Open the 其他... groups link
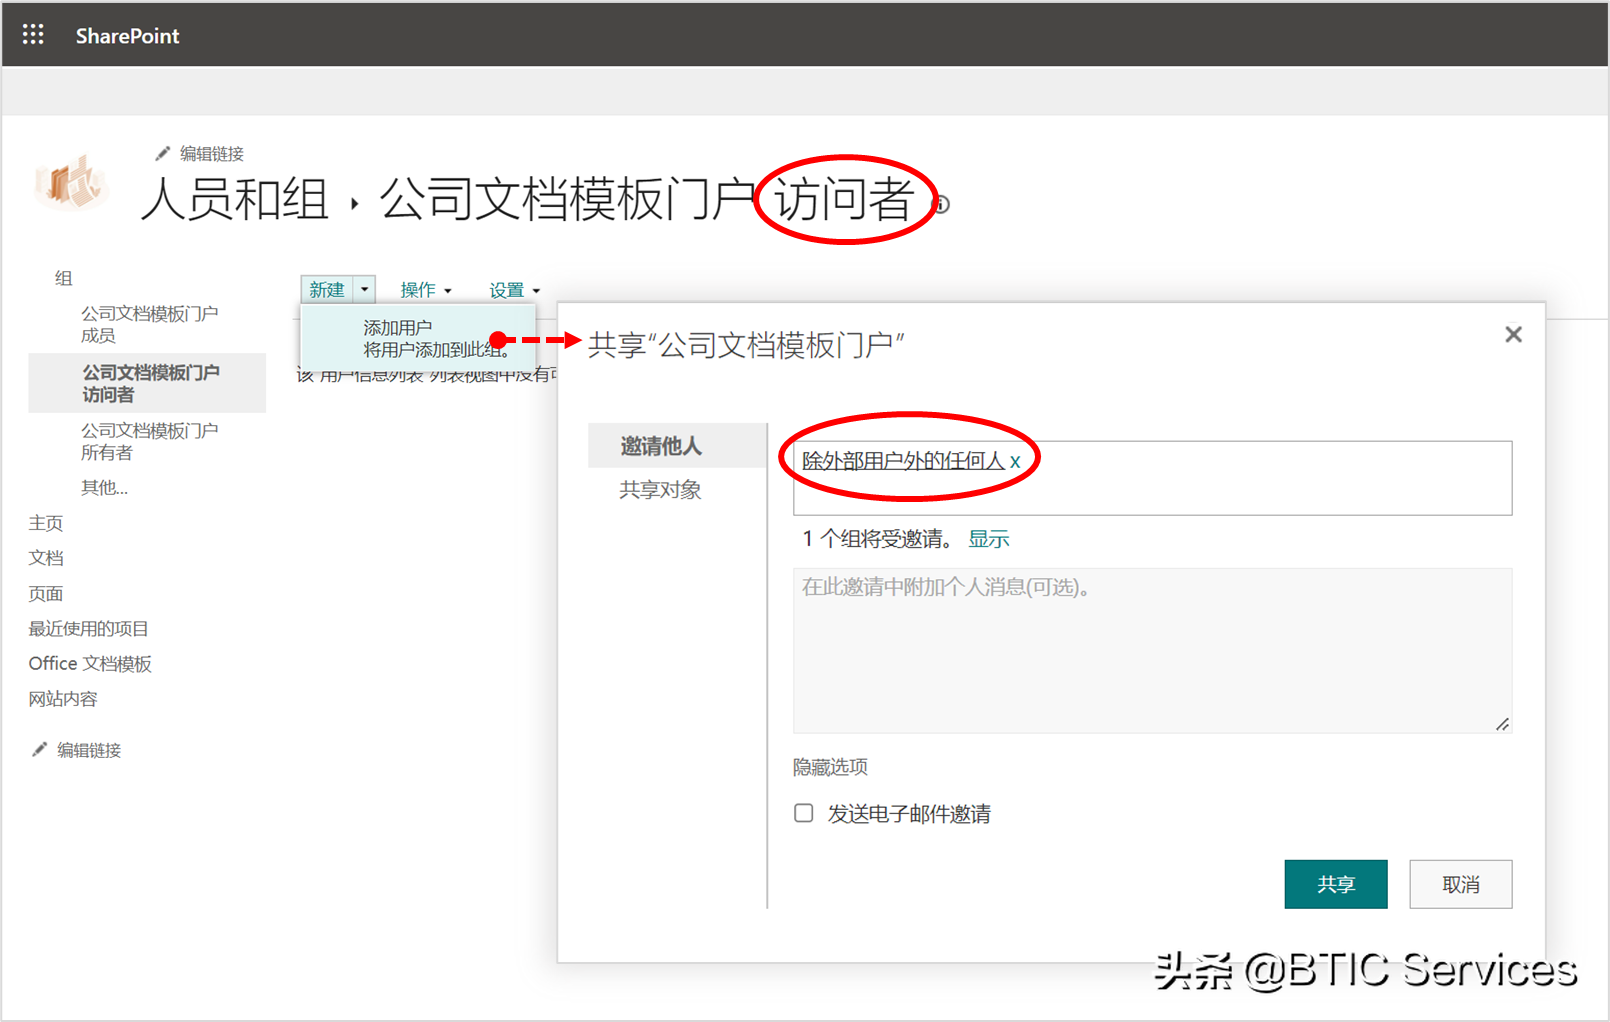The width and height of the screenshot is (1610, 1022). [104, 488]
